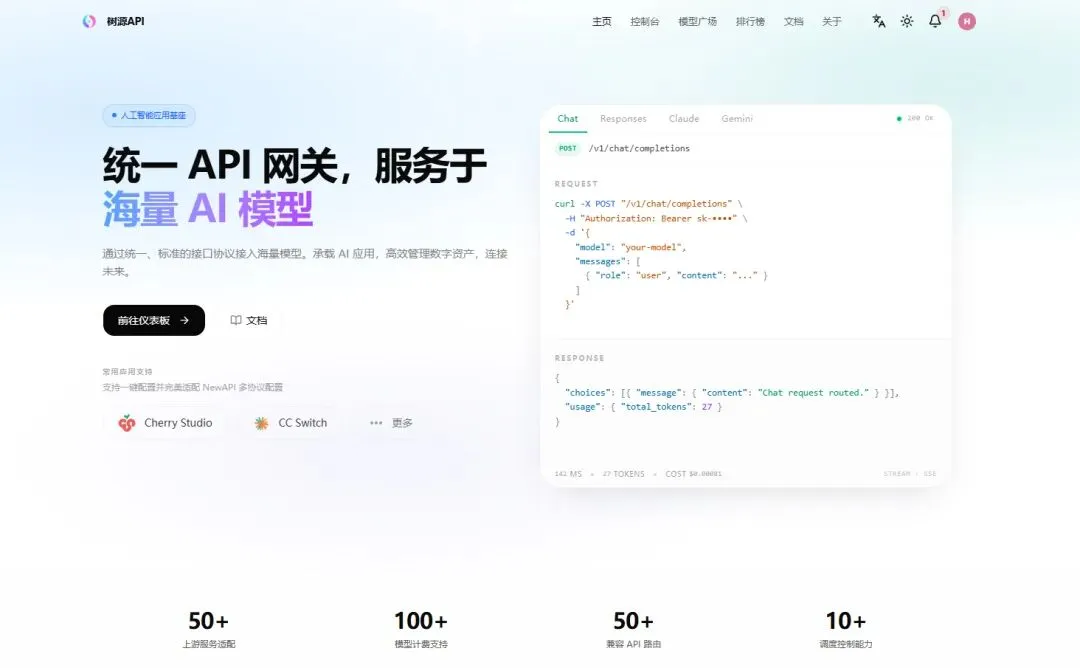Click the CC Switch app icon
Screen dimensions: 1080x668
point(261,423)
